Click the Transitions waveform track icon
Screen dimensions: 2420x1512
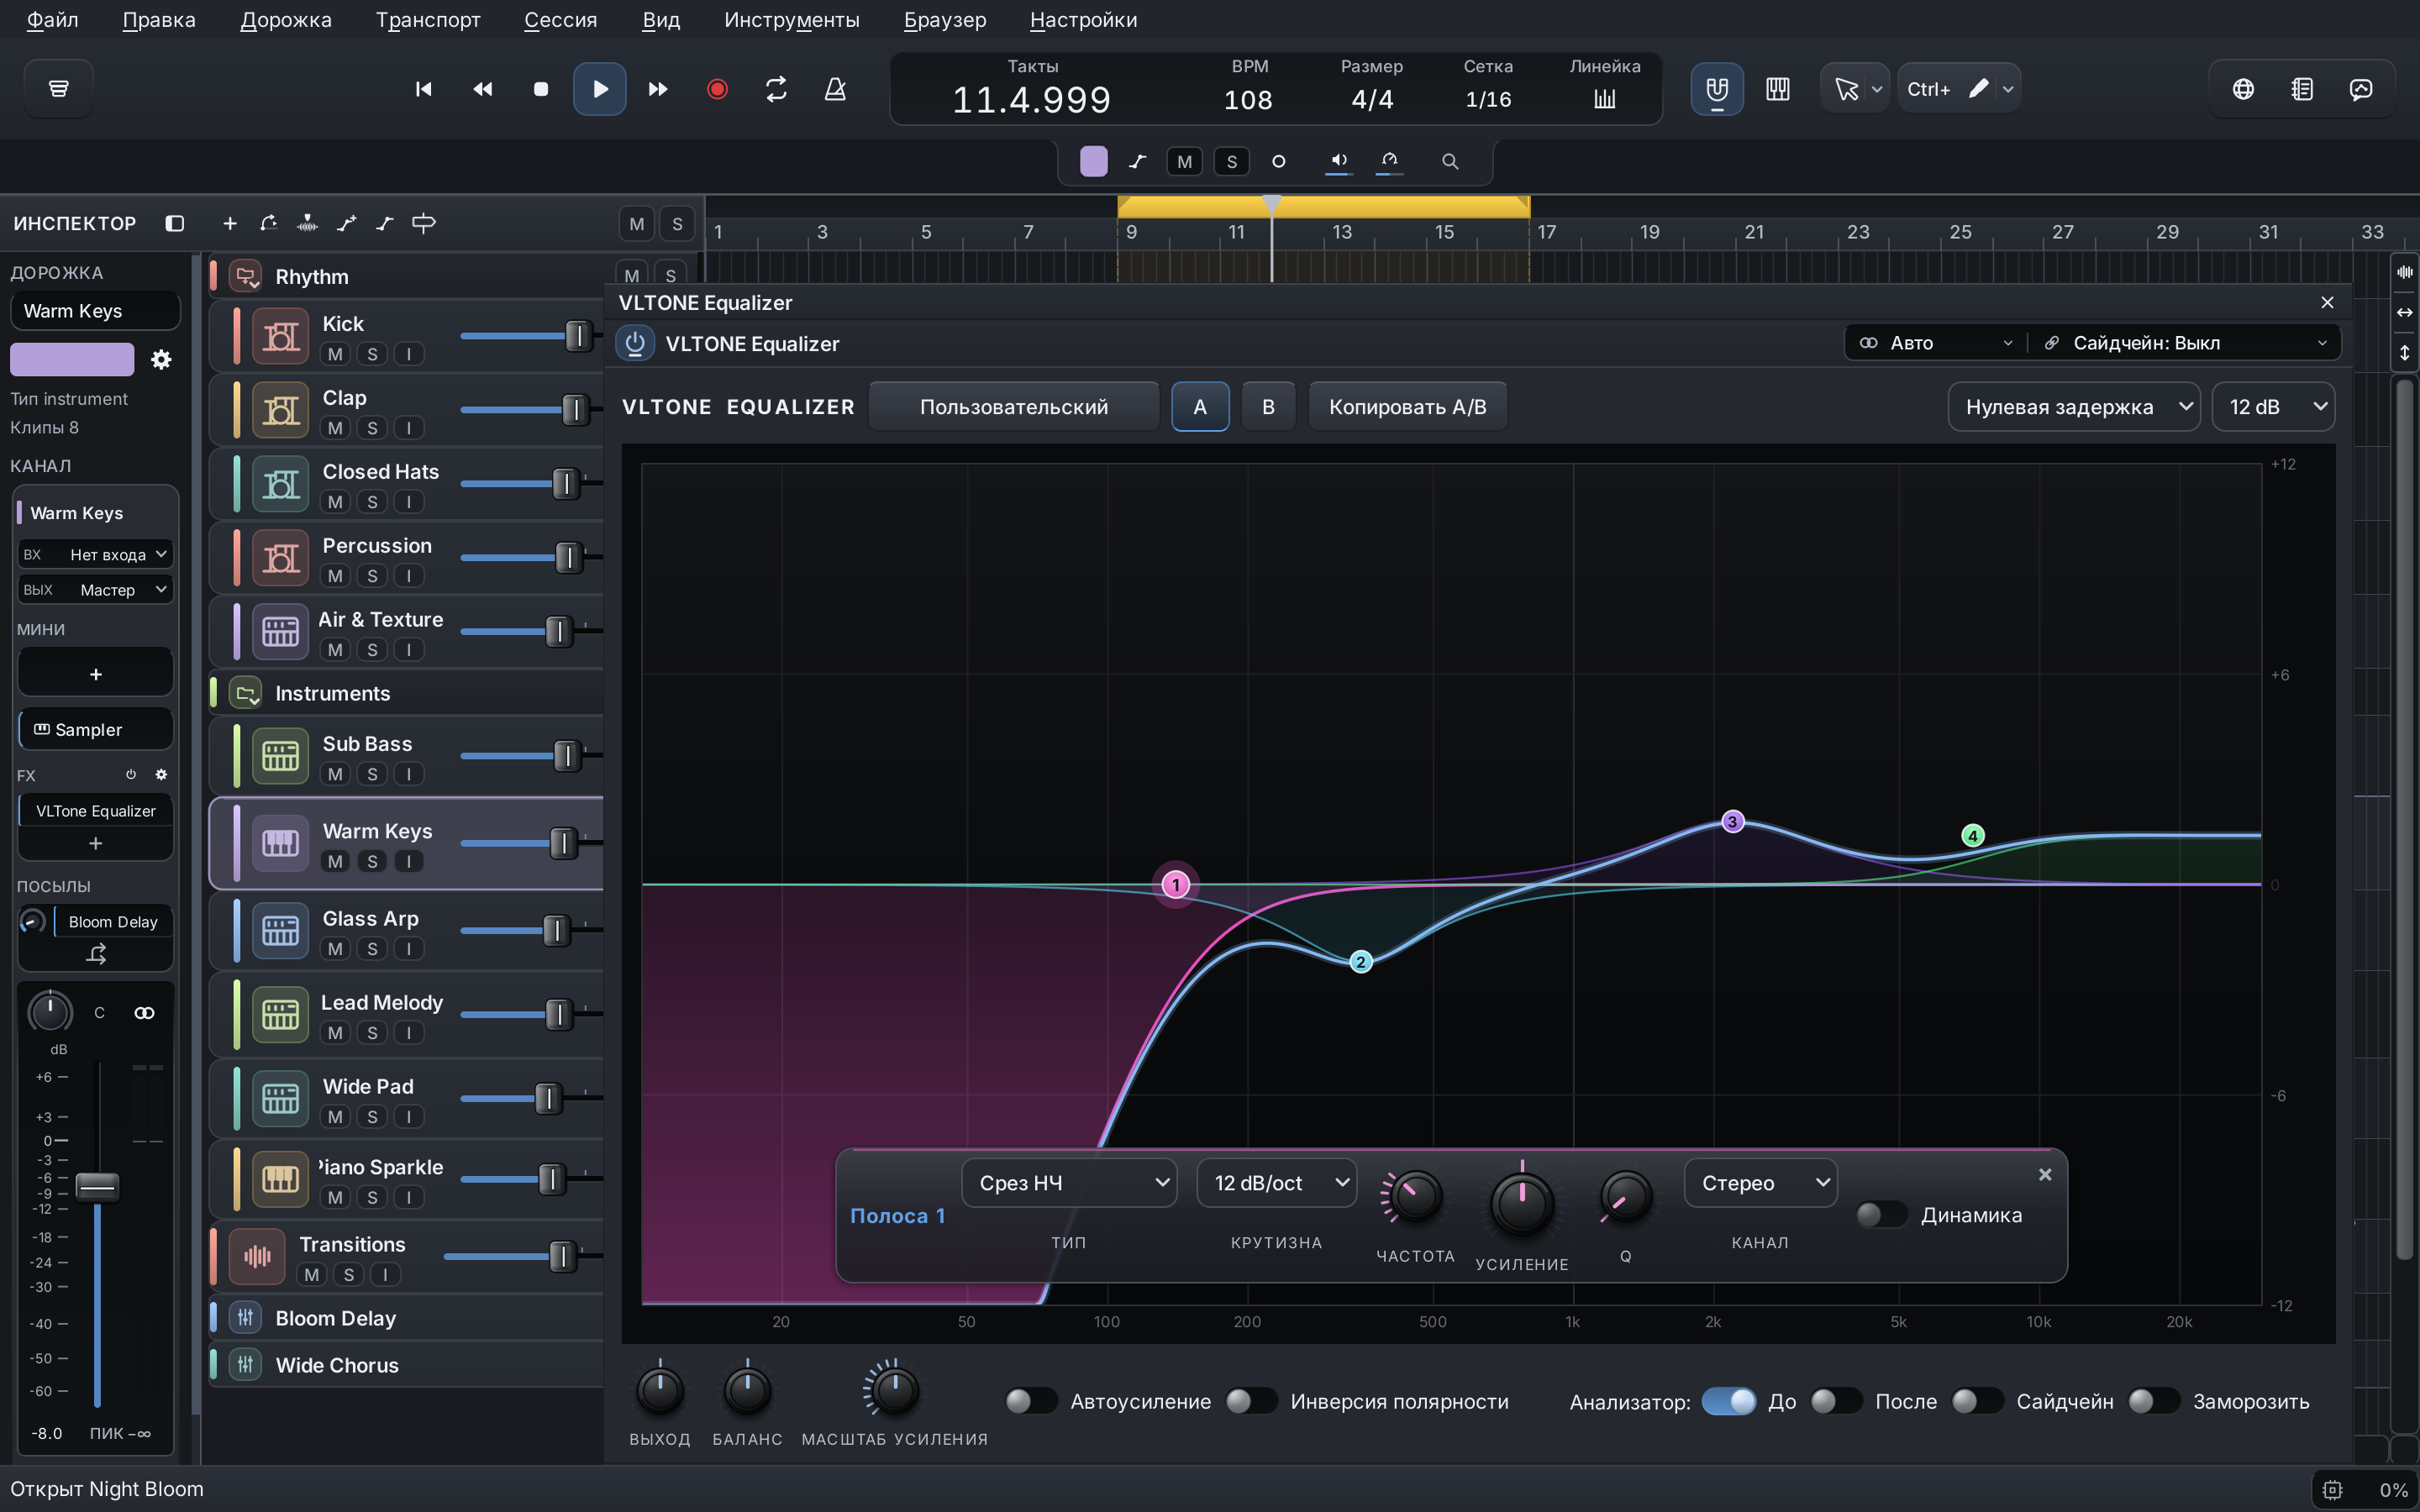[x=257, y=1256]
